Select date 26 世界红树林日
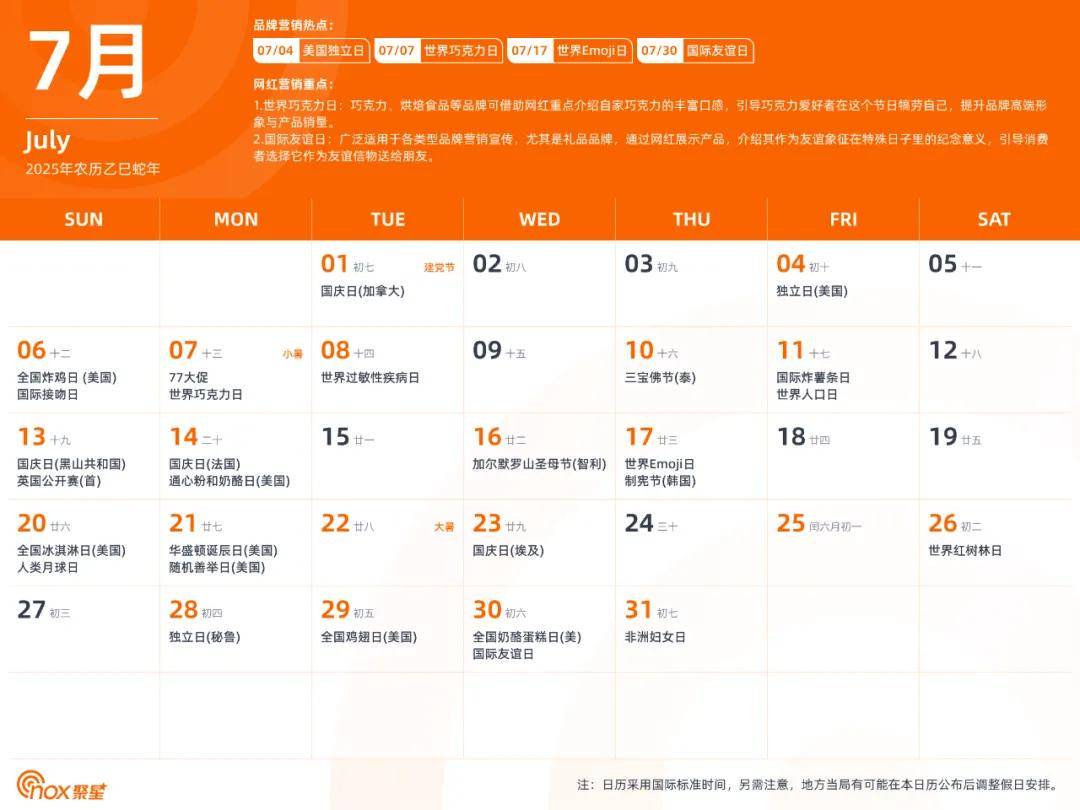The image size is (1080, 810). click(x=964, y=550)
